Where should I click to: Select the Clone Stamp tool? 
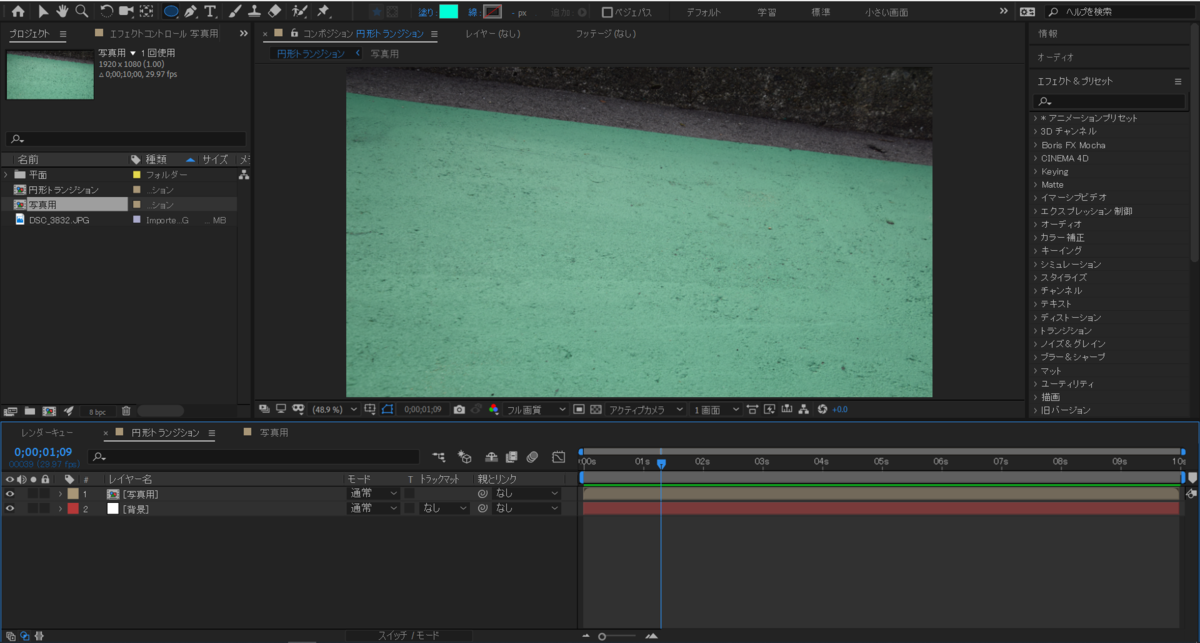click(254, 12)
